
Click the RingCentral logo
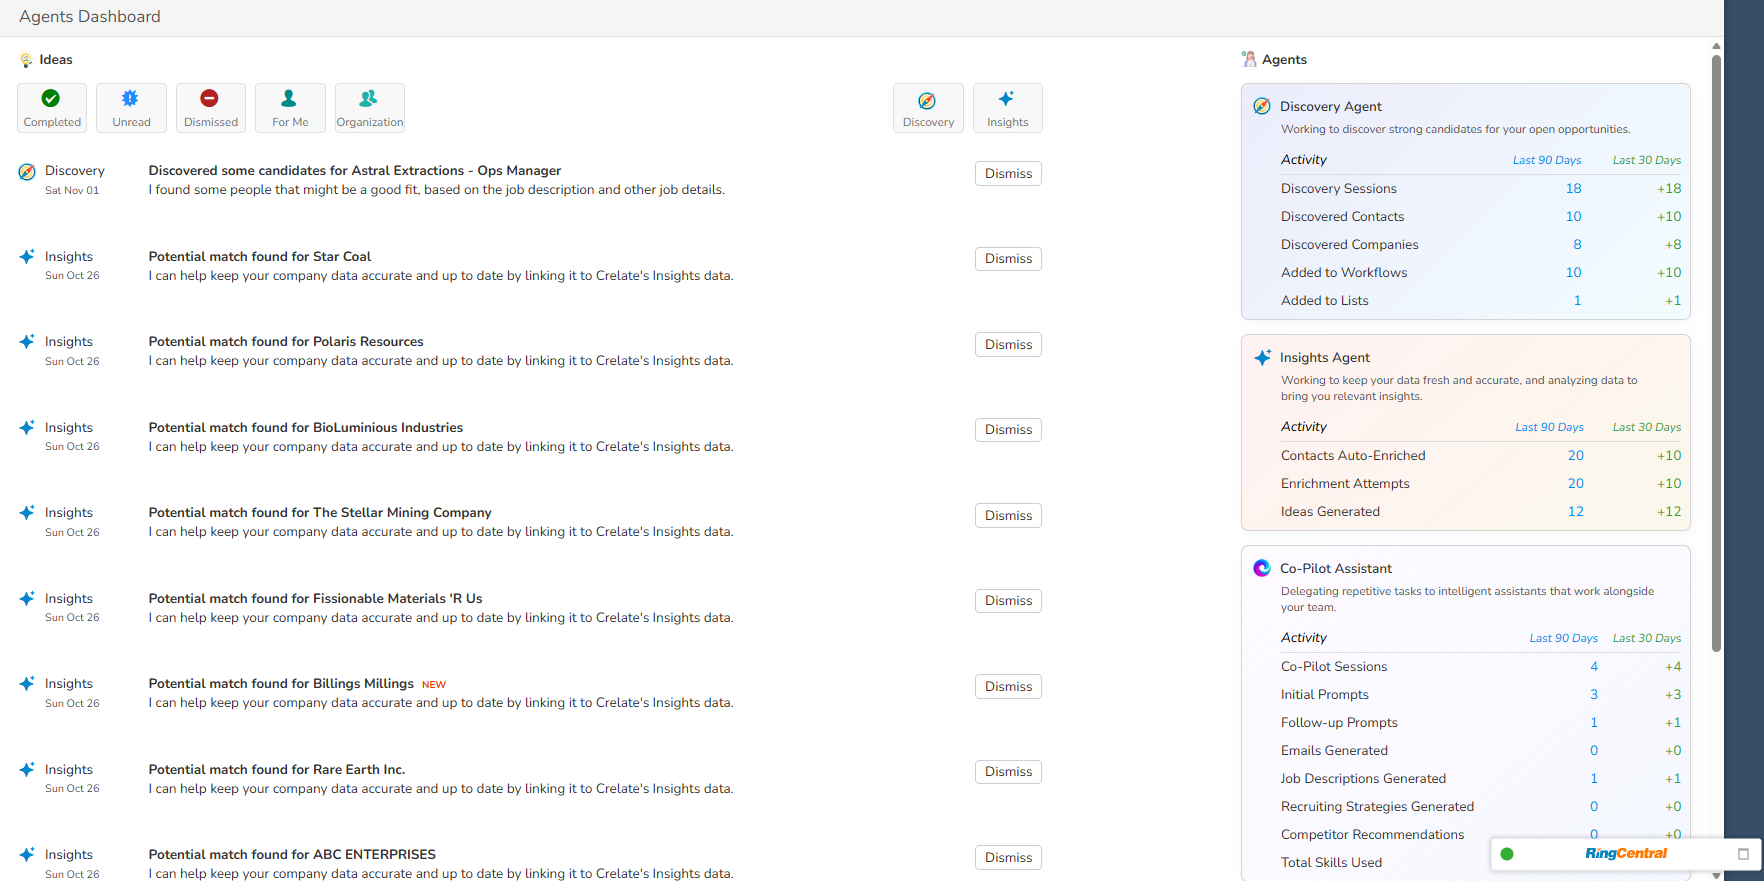coord(1626,853)
